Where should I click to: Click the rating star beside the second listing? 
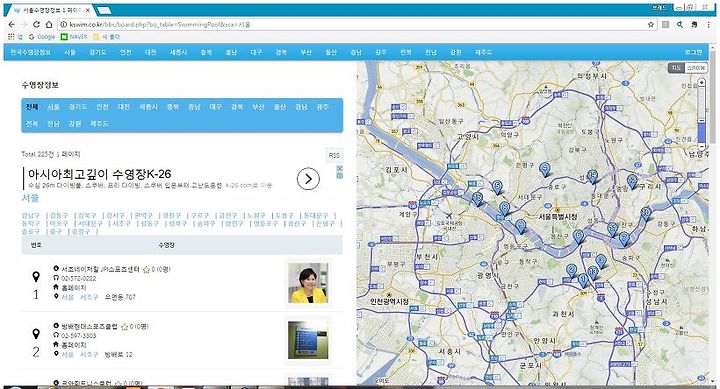[x=124, y=327]
